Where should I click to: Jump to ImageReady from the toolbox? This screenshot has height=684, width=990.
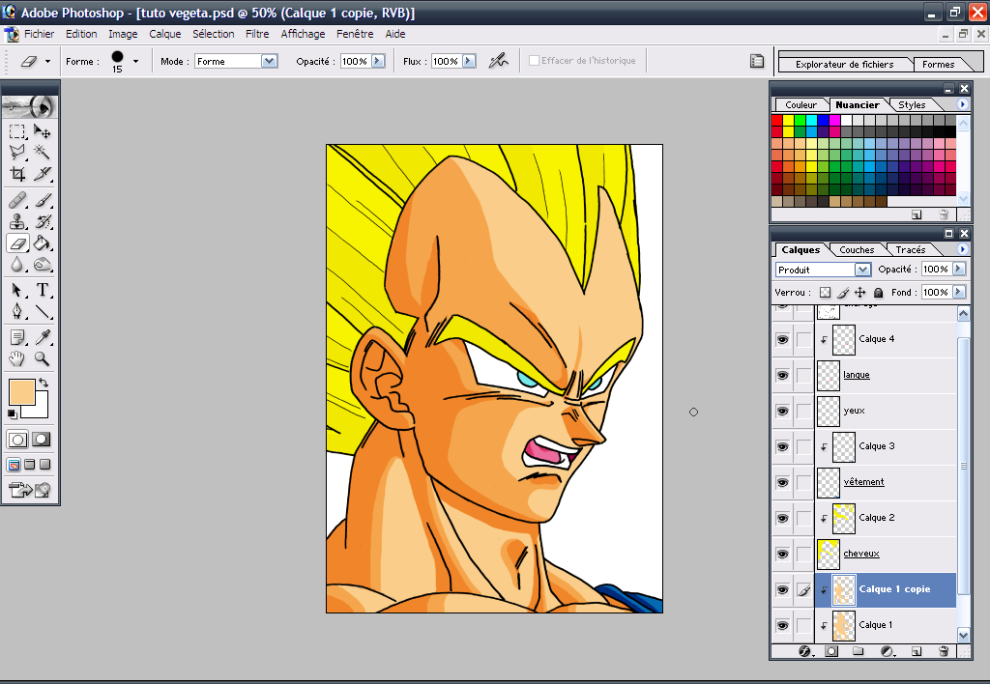click(30, 490)
